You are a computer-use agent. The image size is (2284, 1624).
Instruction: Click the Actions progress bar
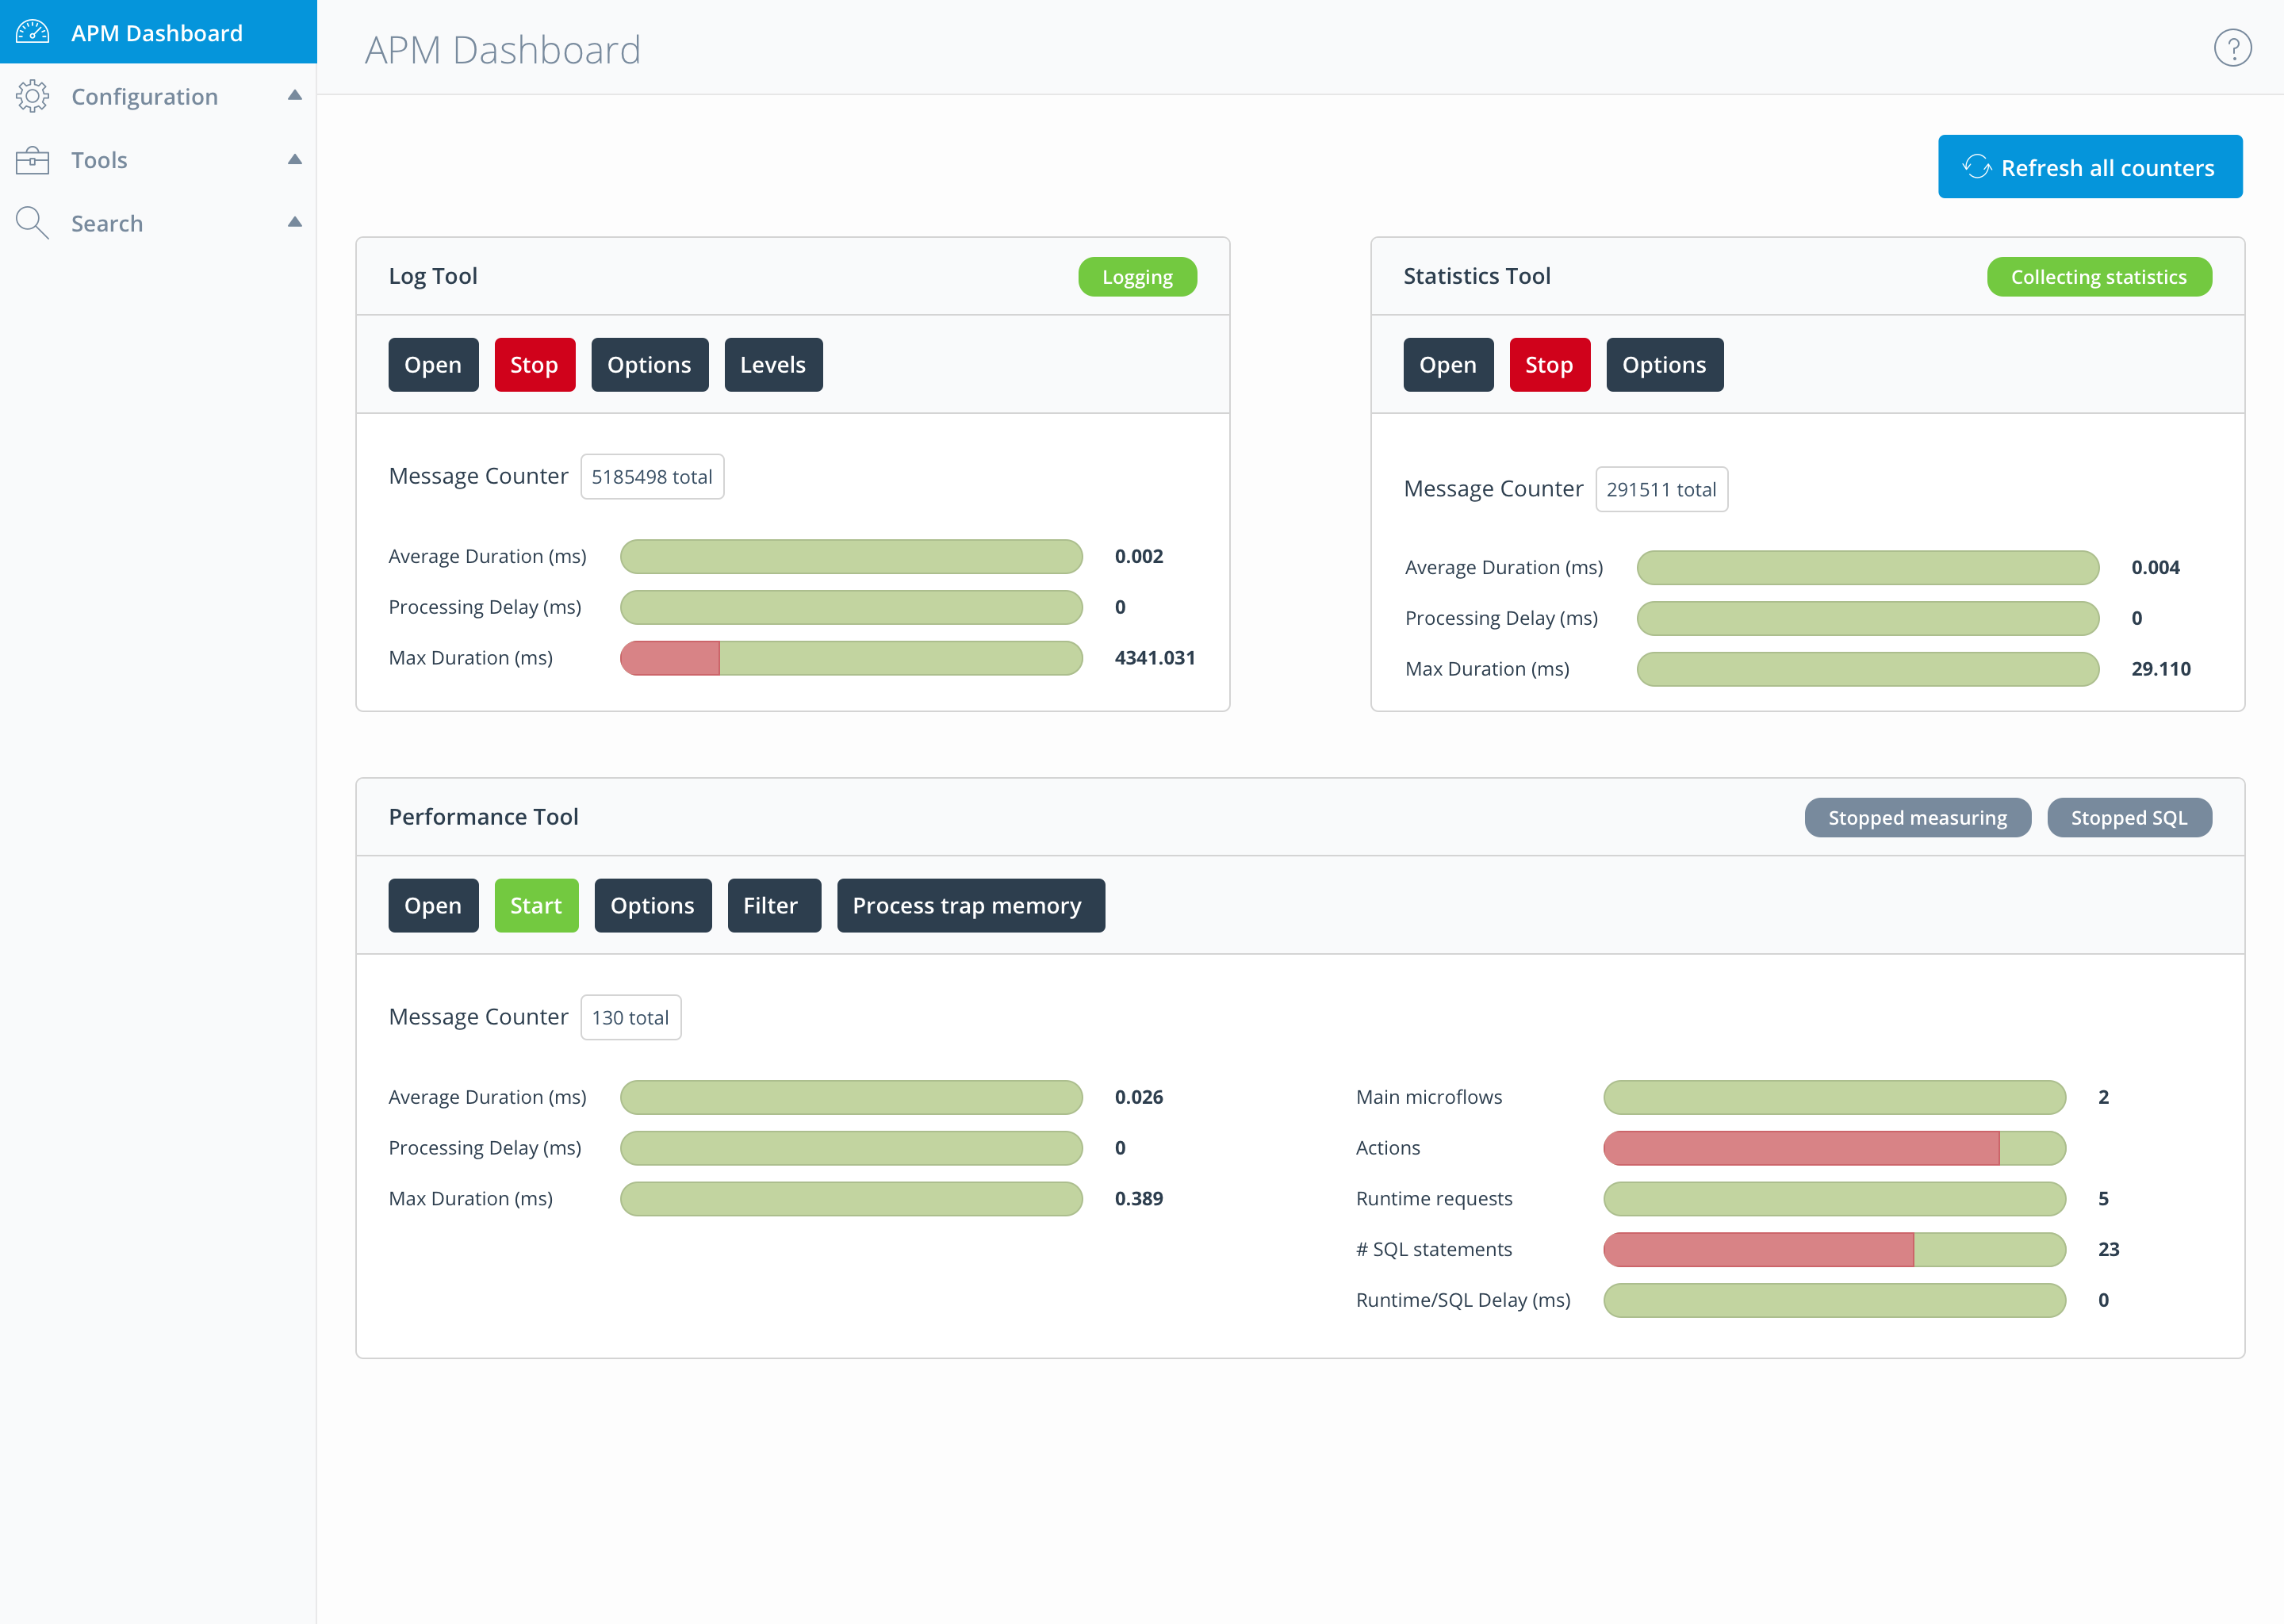1834,1149
